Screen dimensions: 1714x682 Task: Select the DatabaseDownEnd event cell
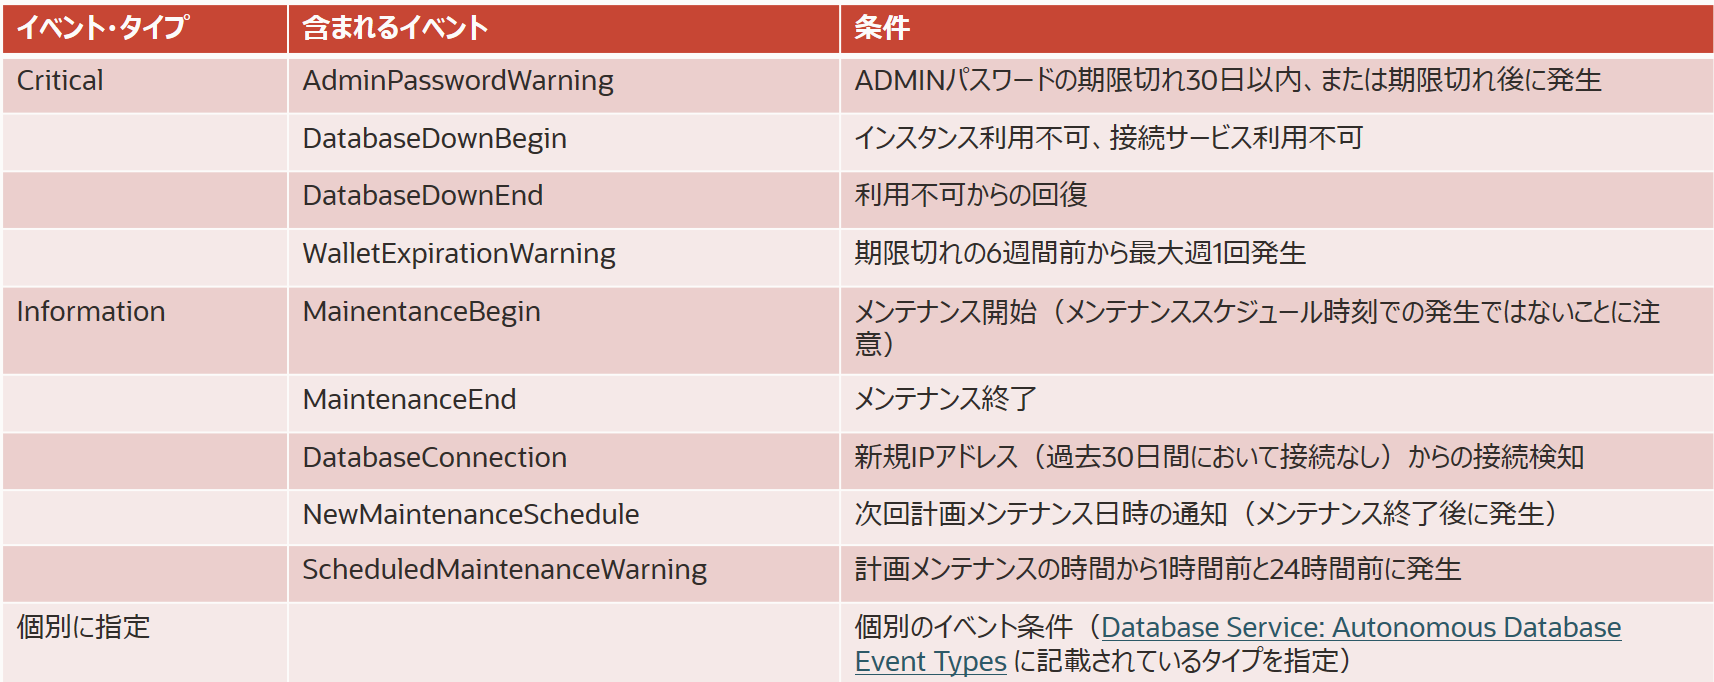422,196
